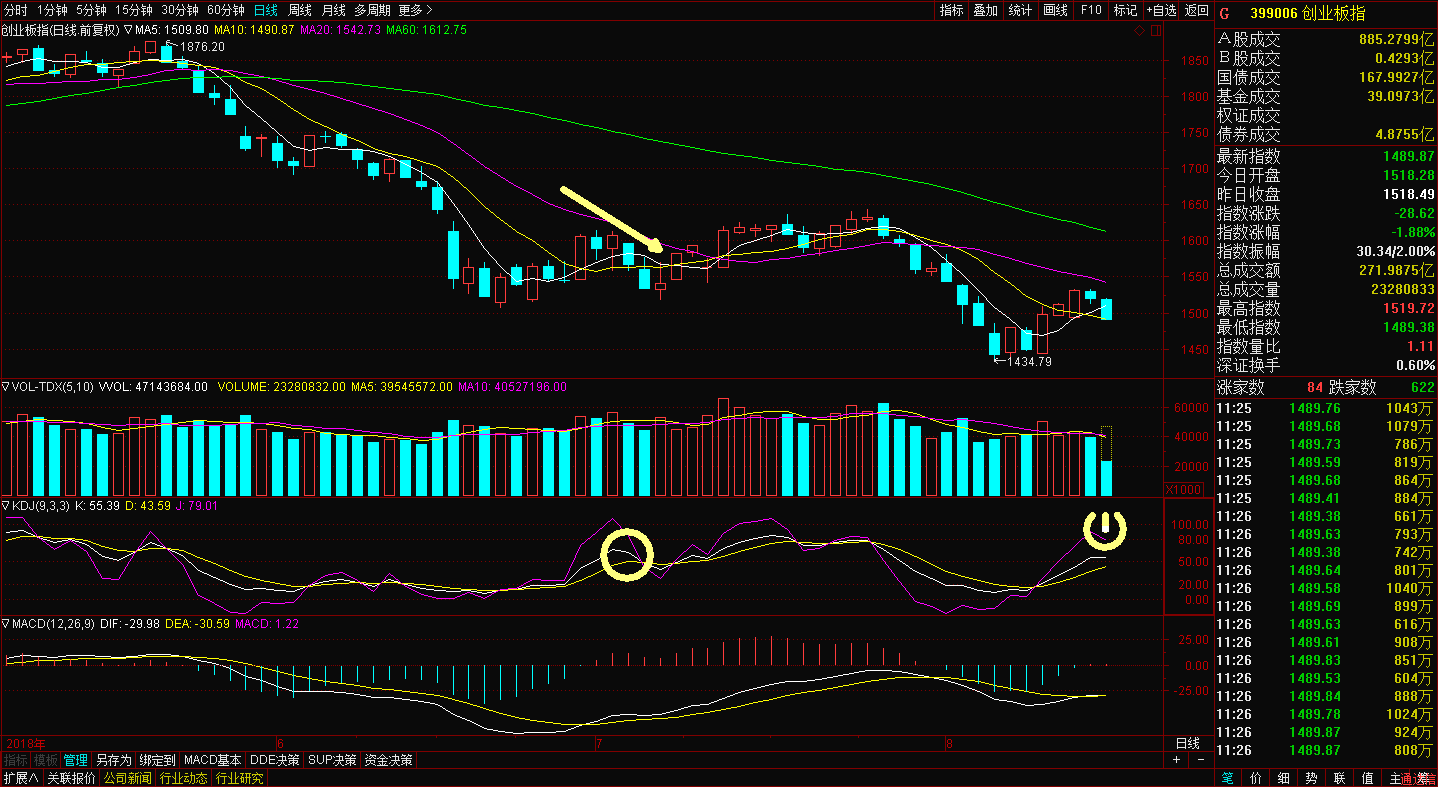The image size is (1438, 787).
Task: Open the 多周期 view
Action: click(372, 10)
